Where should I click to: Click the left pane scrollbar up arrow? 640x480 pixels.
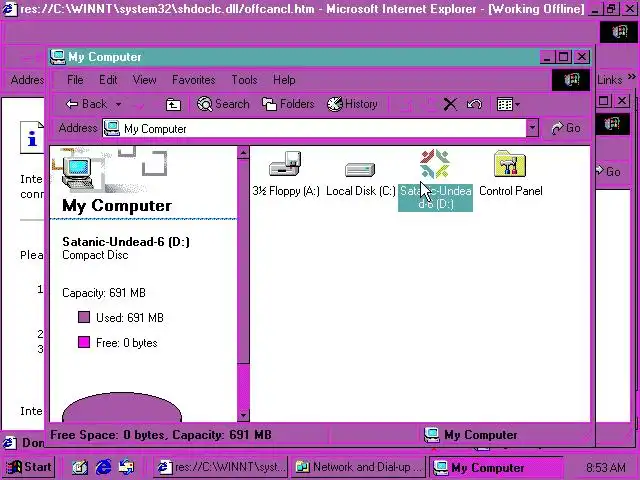(x=243, y=153)
